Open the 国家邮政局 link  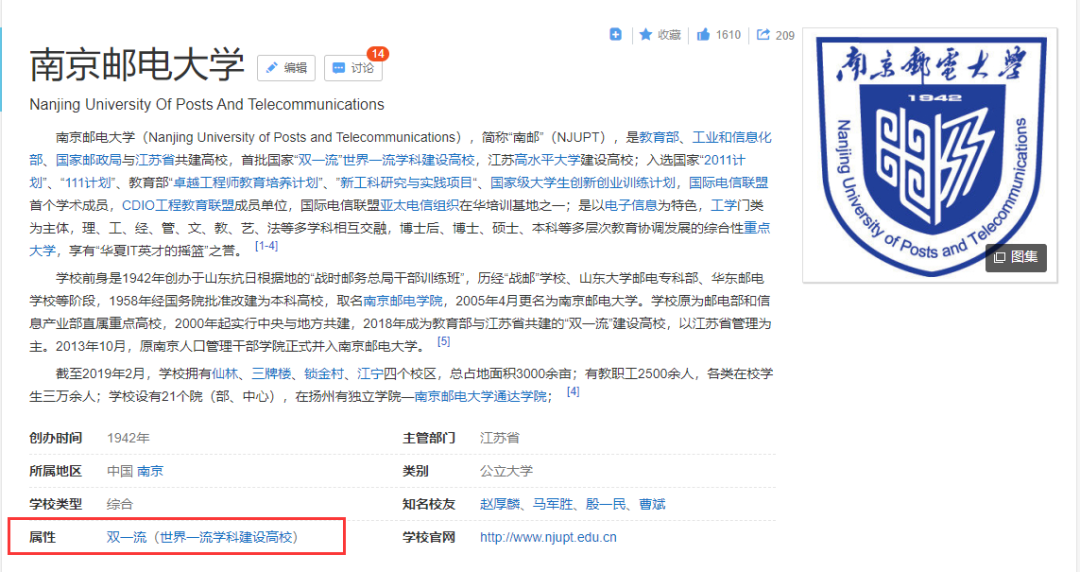88,160
